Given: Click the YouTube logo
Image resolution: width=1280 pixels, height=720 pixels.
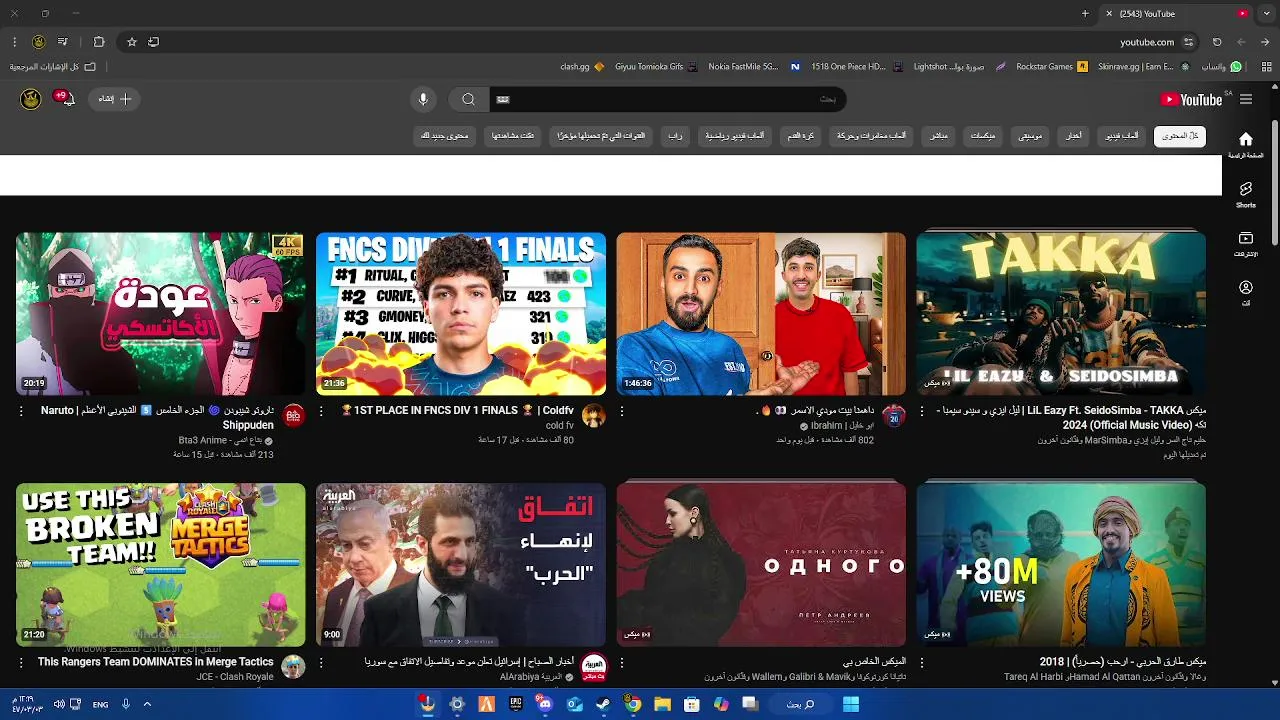Looking at the screenshot, I should [1191, 99].
